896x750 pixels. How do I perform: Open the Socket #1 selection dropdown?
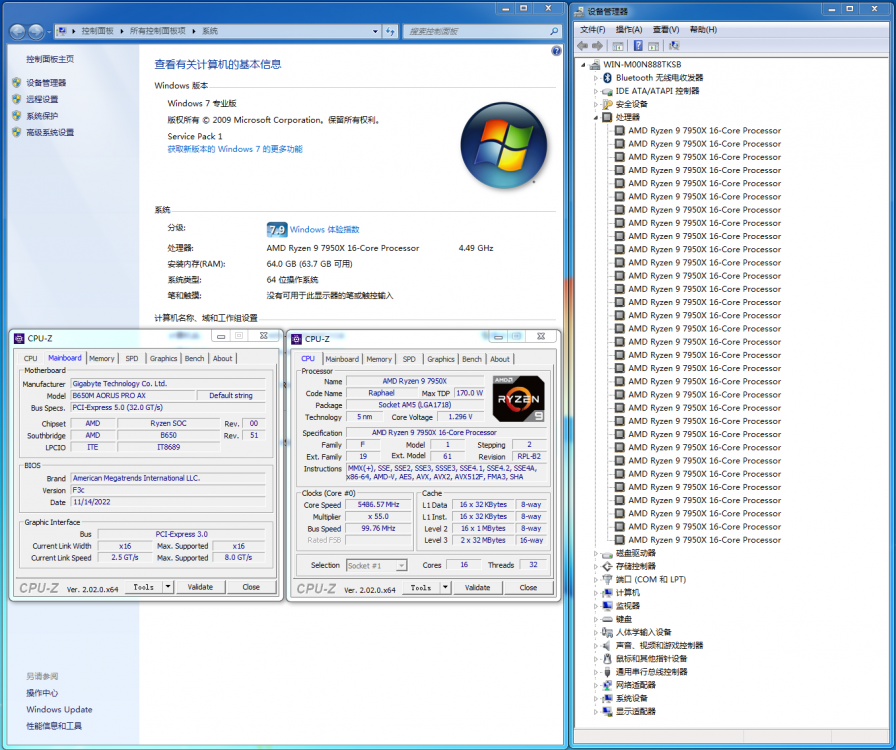click(x=402, y=566)
